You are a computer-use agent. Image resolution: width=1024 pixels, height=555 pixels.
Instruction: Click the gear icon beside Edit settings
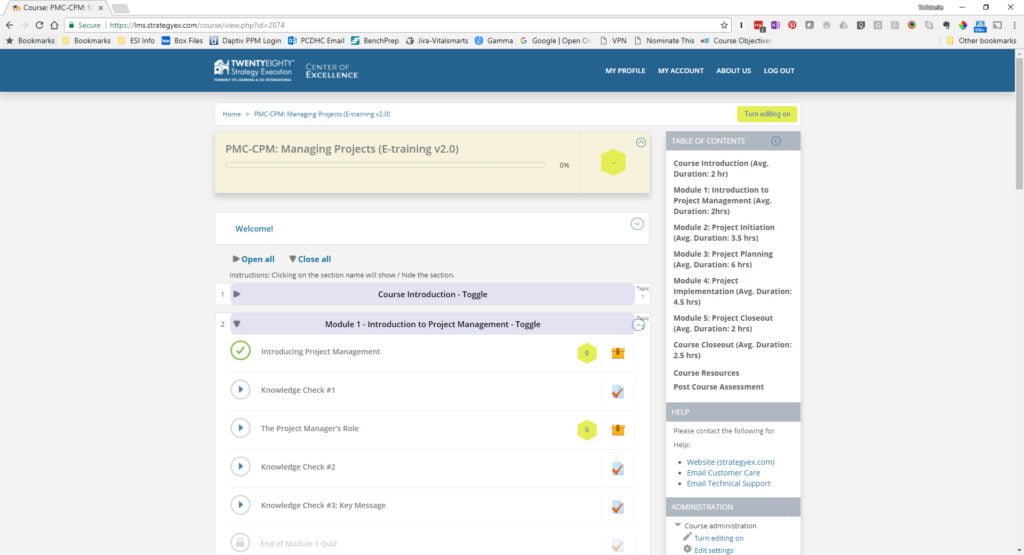[x=687, y=550]
